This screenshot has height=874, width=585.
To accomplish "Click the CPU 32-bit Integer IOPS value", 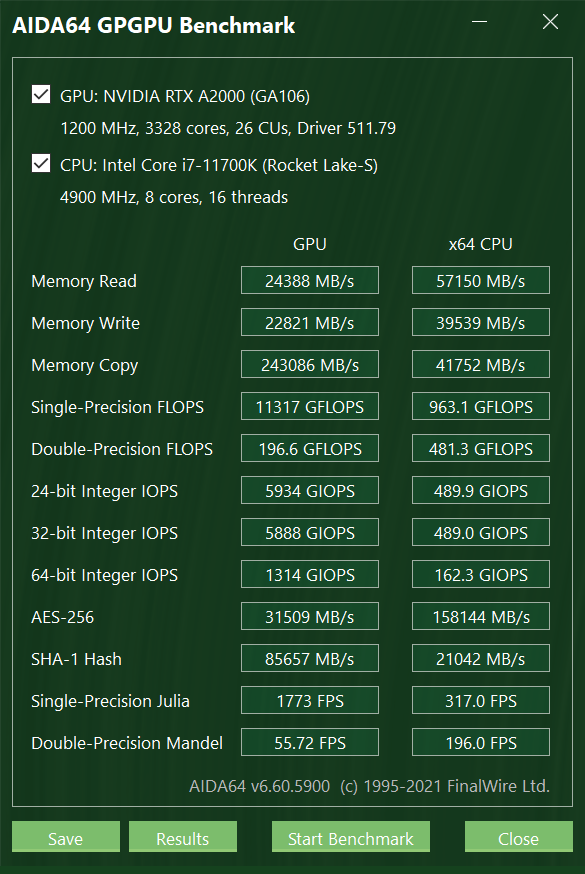I will pyautogui.click(x=480, y=532).
